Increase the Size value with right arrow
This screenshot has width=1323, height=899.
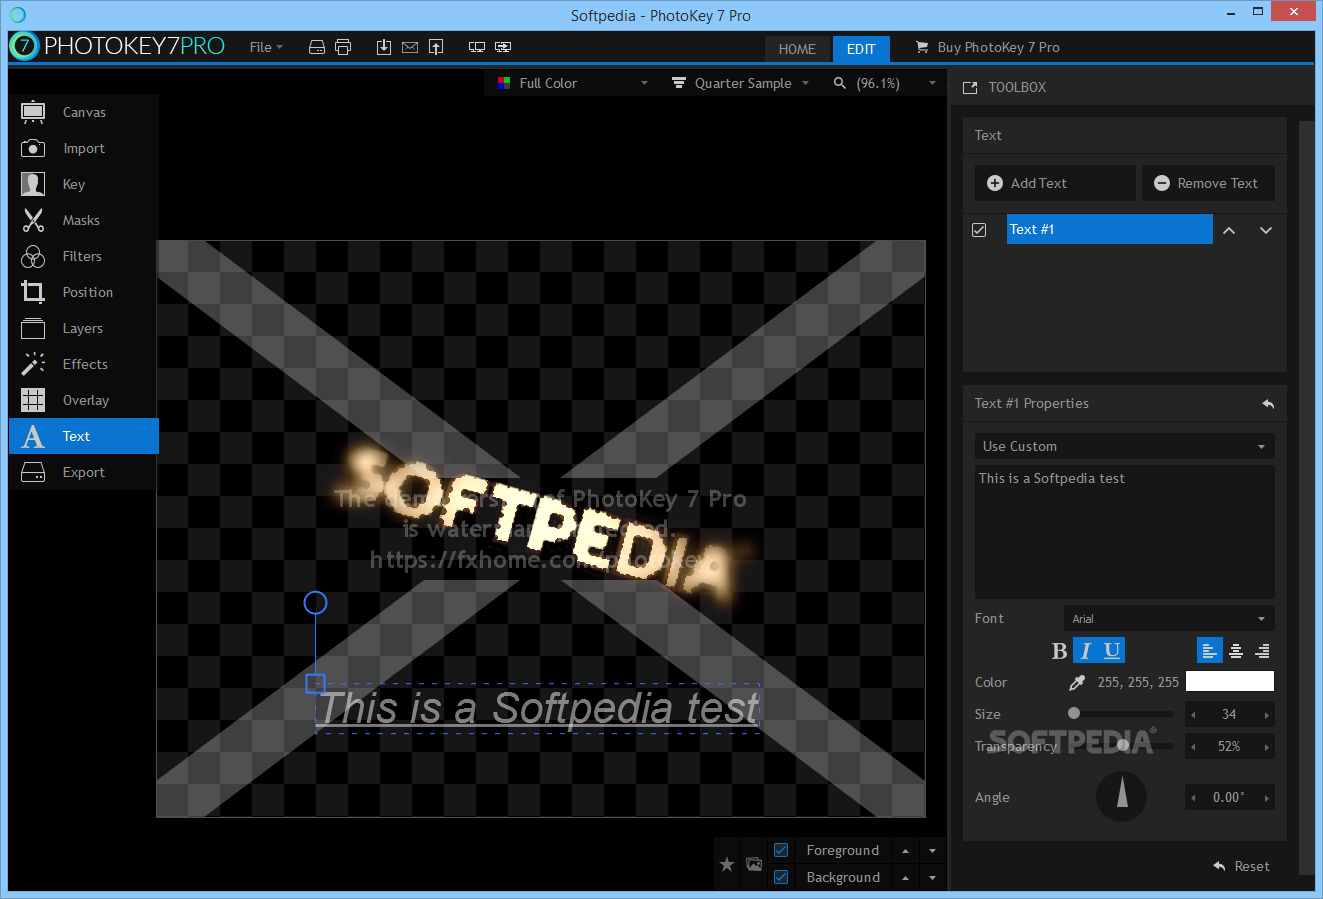click(1267, 715)
